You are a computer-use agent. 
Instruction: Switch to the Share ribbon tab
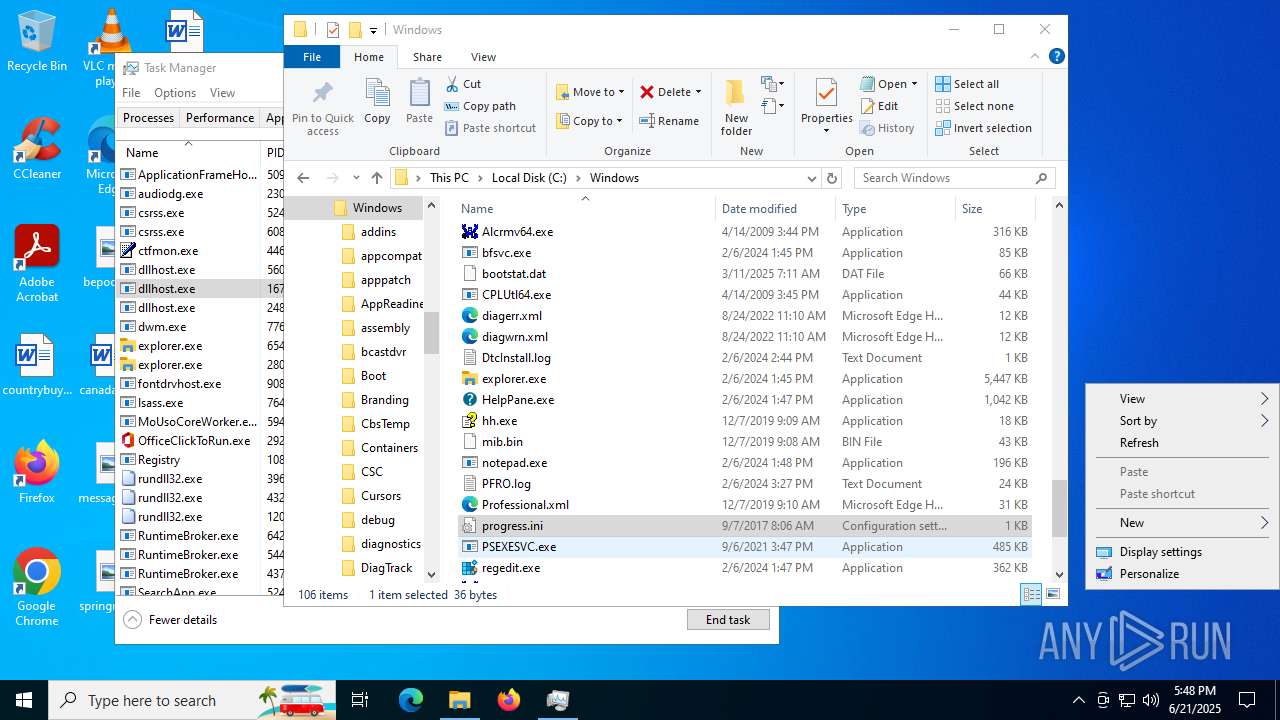427,57
